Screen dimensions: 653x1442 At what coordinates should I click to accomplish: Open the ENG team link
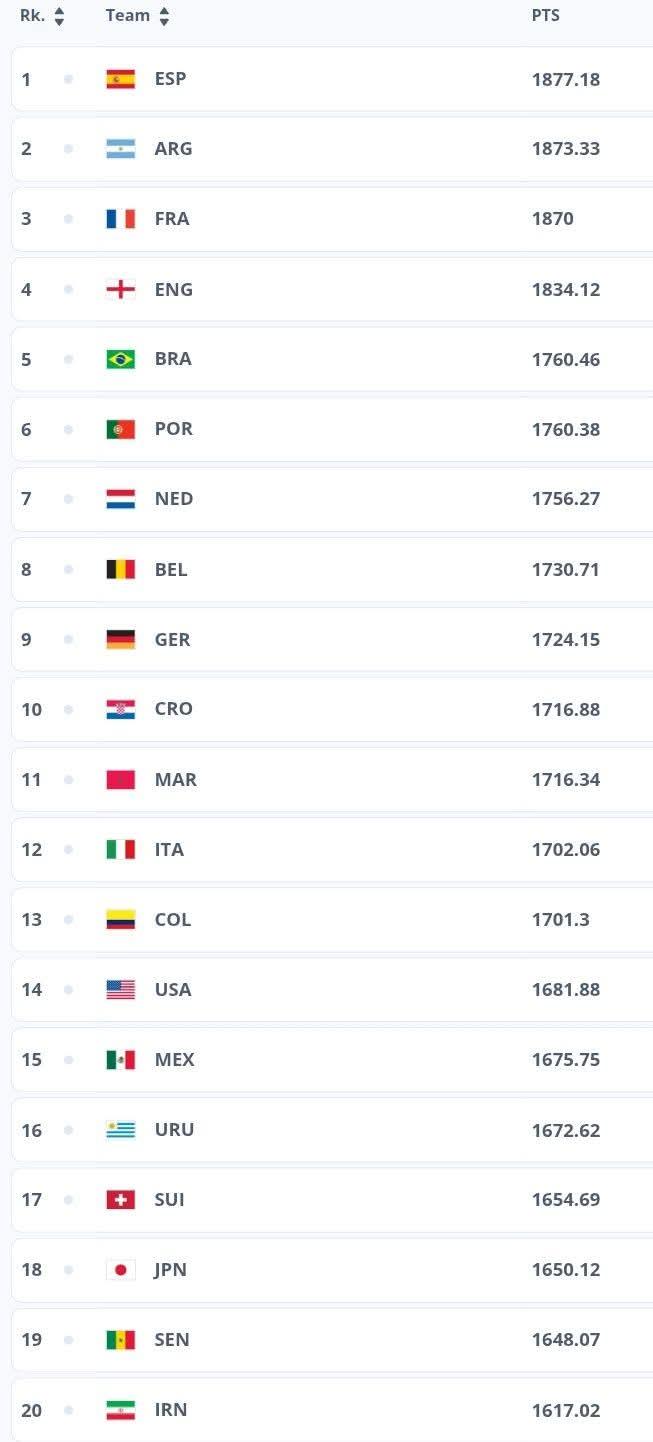pyautogui.click(x=173, y=289)
